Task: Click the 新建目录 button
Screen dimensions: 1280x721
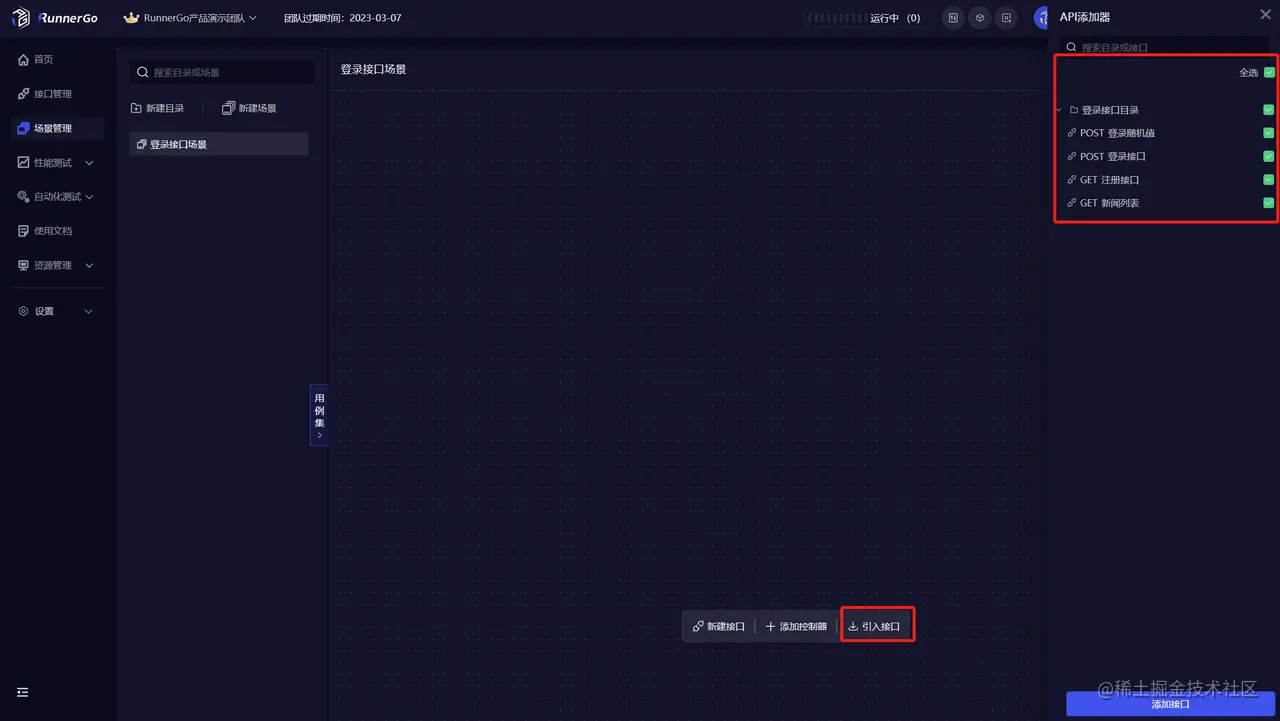Action: click(x=158, y=108)
